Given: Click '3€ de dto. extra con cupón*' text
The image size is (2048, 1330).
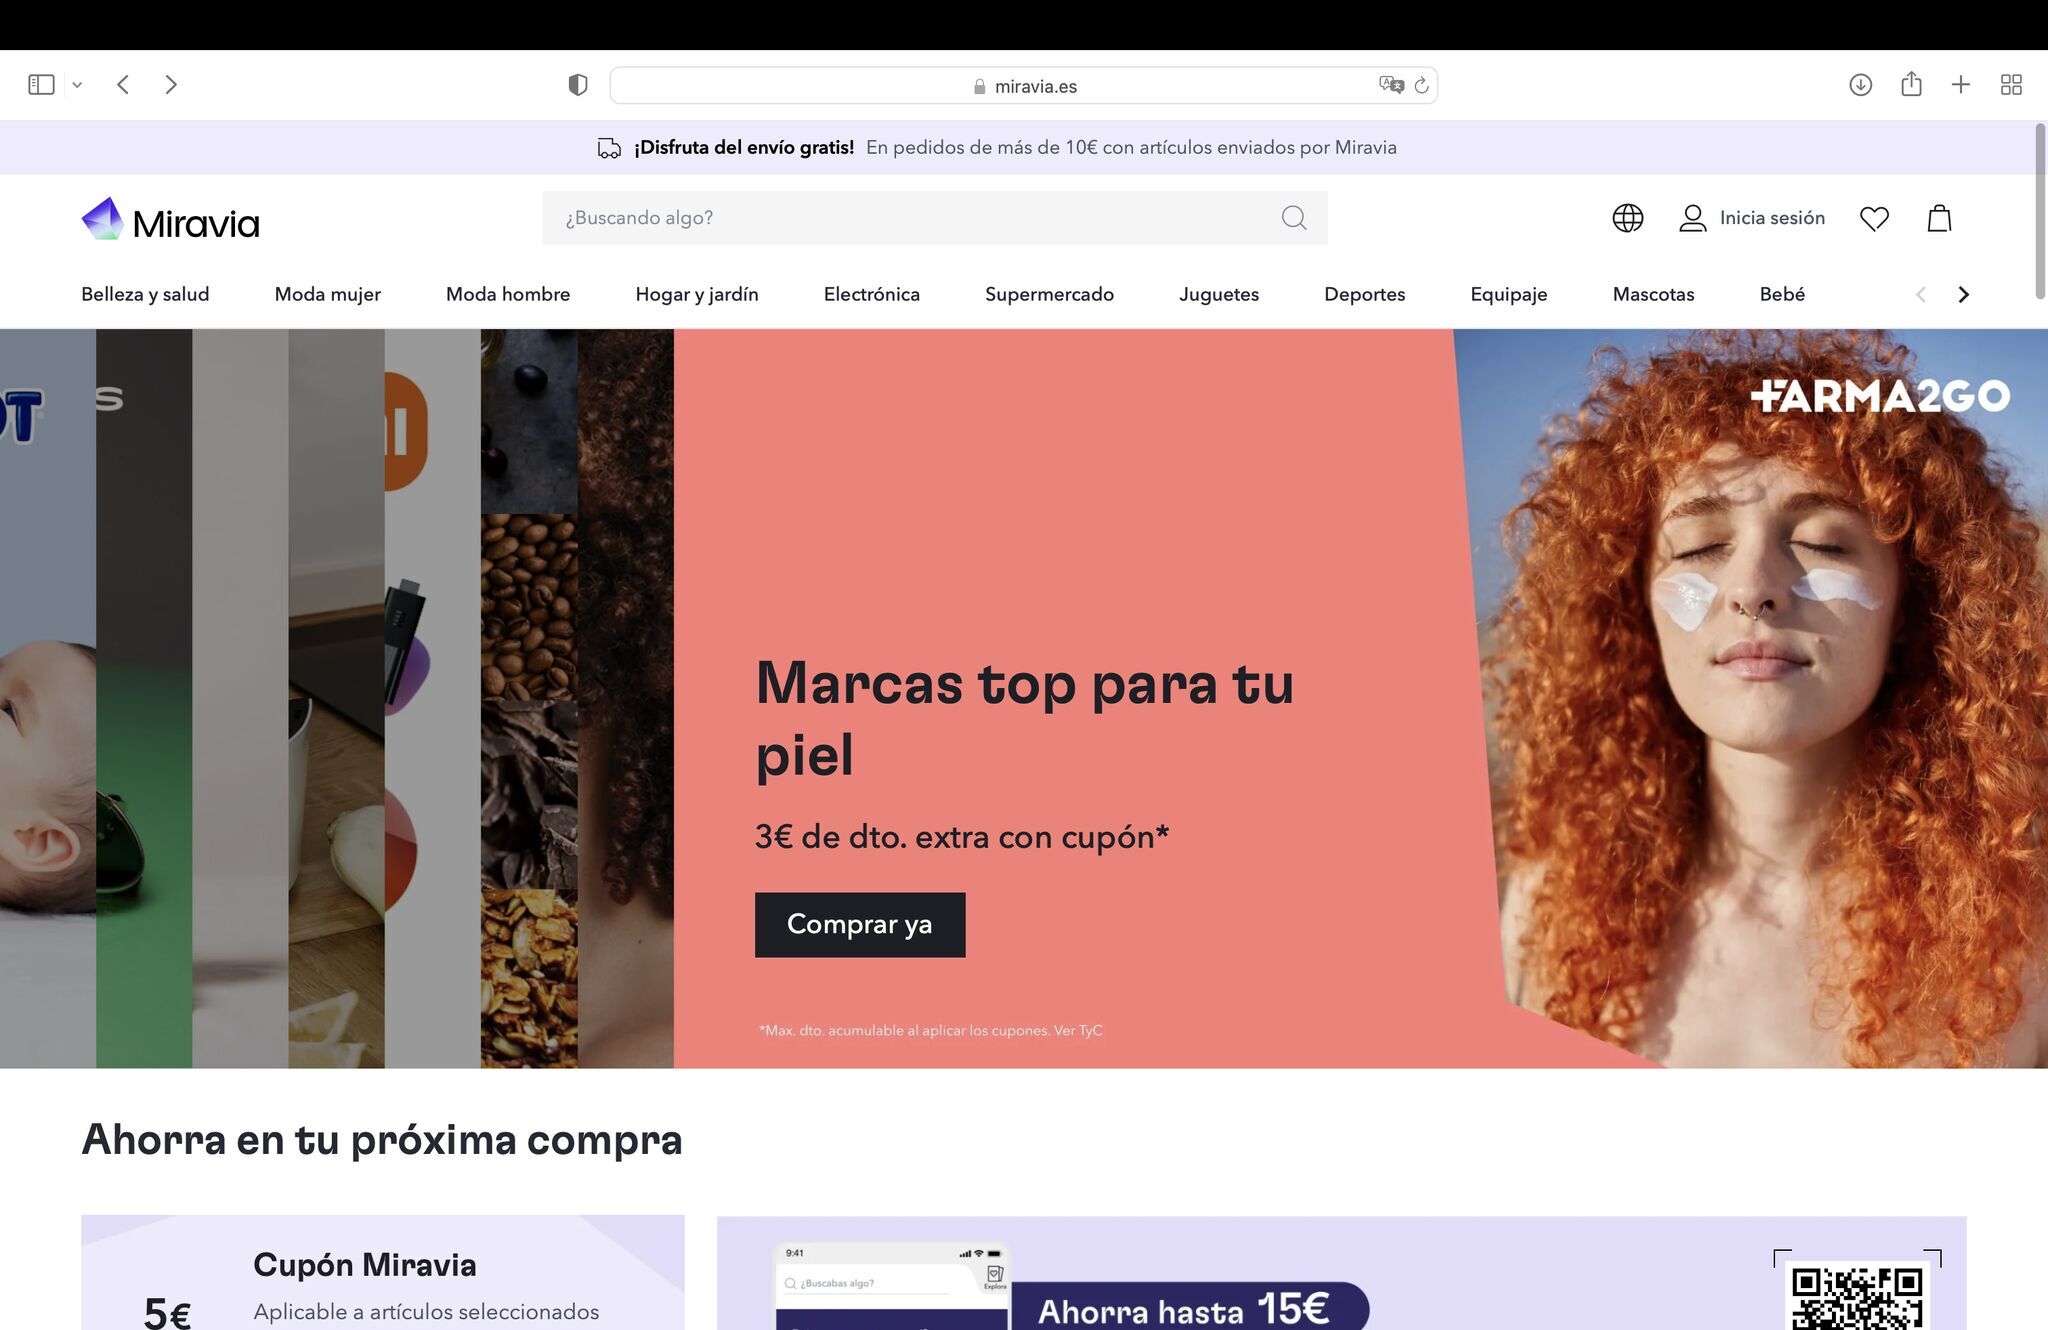Looking at the screenshot, I should (x=962, y=836).
